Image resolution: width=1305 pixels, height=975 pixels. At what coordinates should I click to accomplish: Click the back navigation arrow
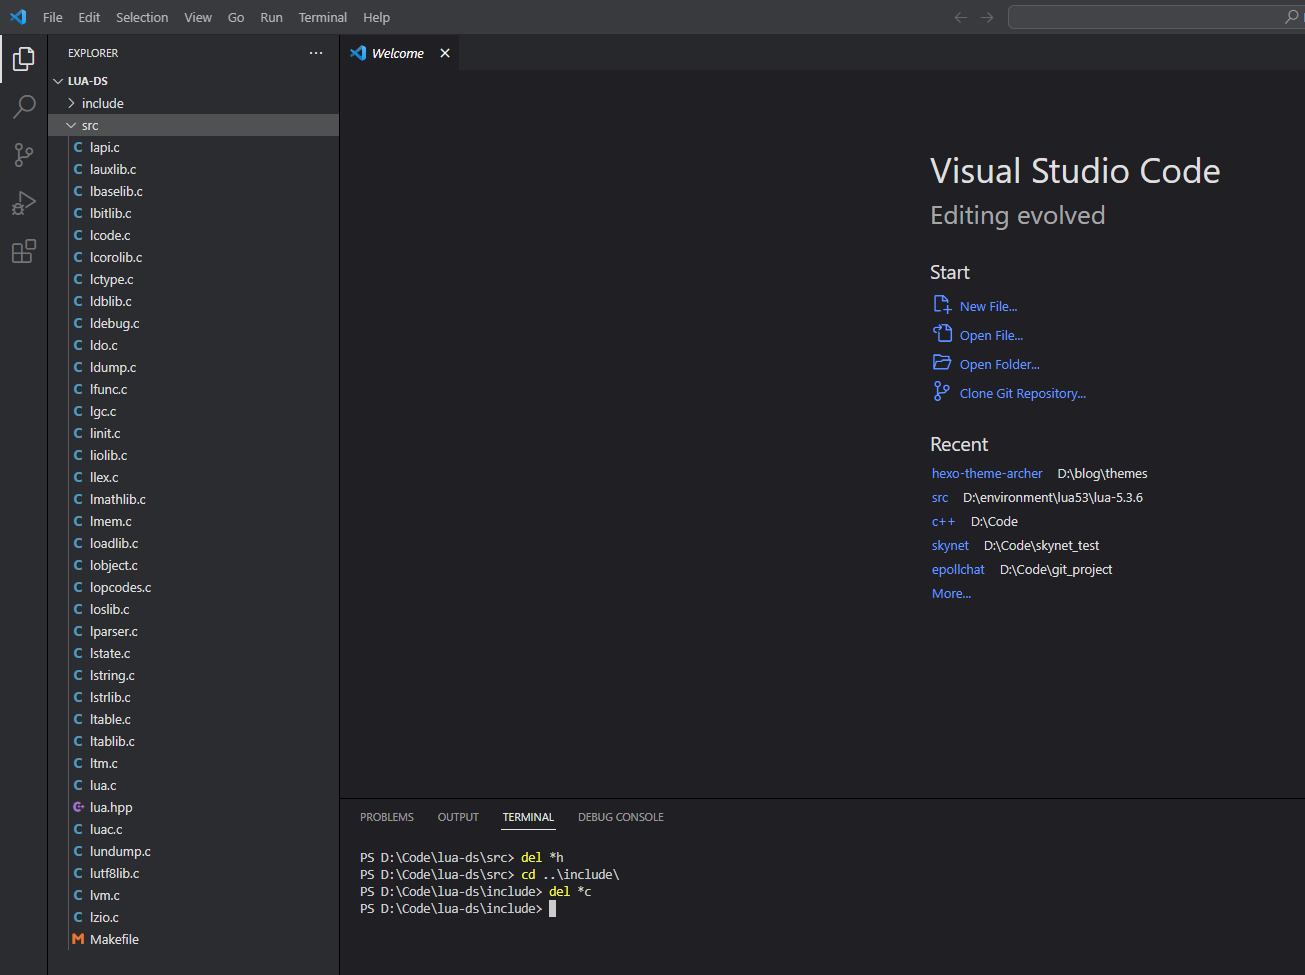[x=960, y=17]
